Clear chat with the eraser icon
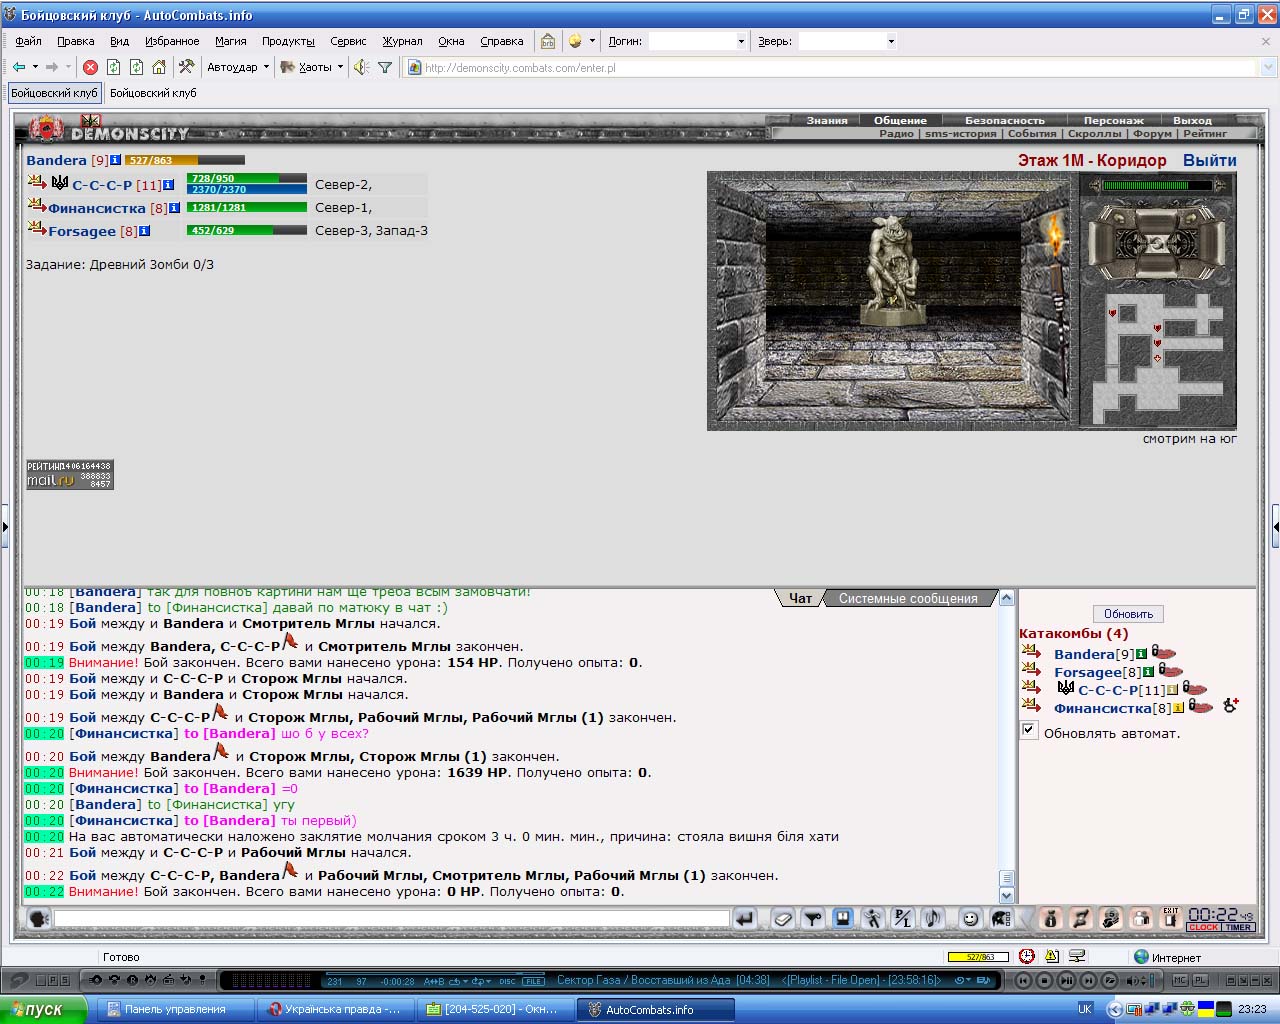Screen dimensions: 1280x1024 pos(784,918)
